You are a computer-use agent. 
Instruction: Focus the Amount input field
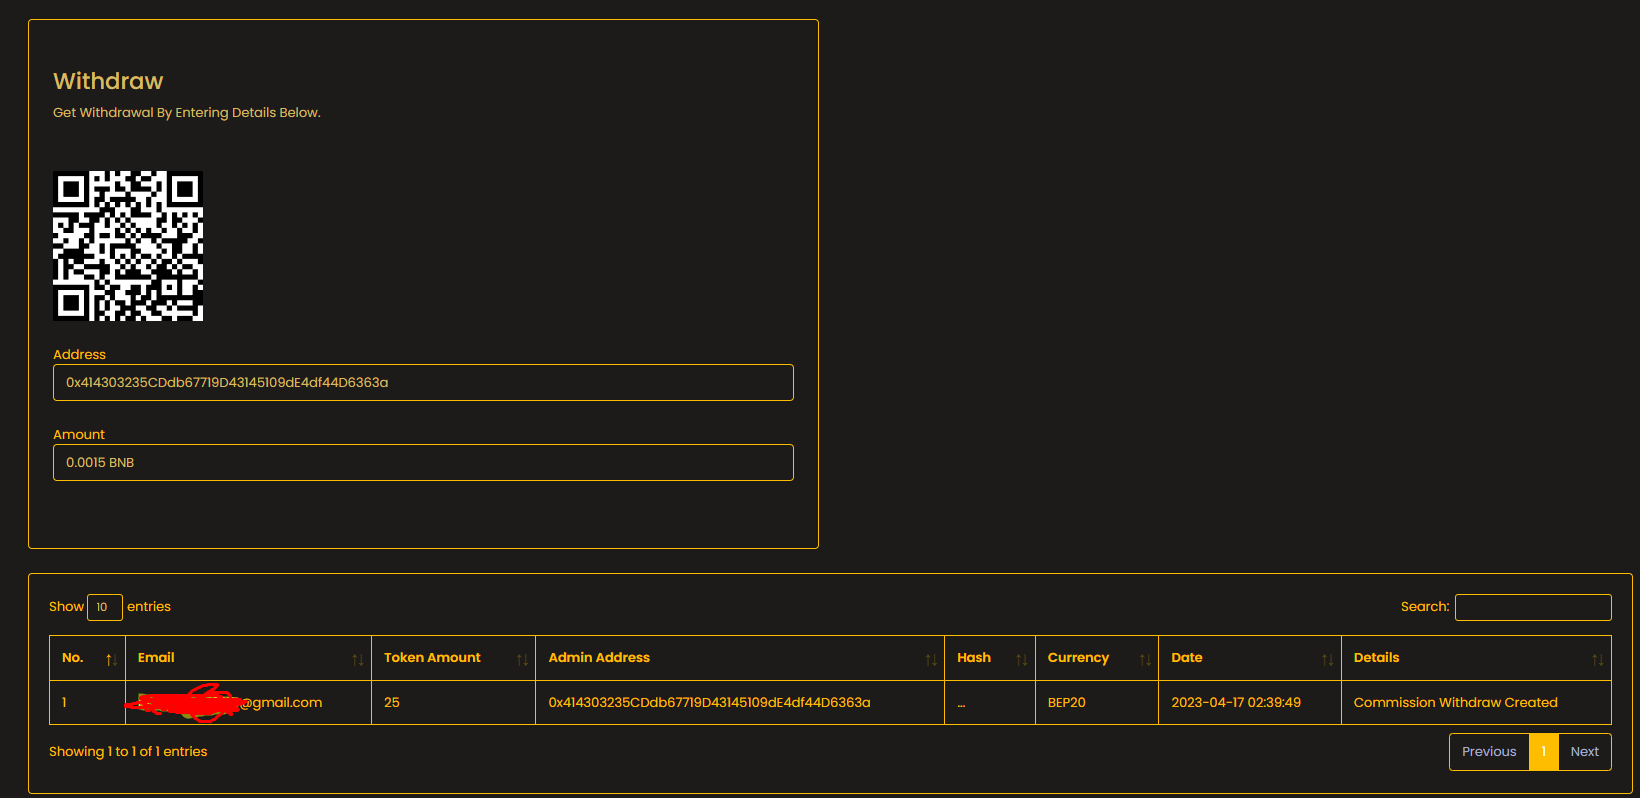[x=423, y=462]
